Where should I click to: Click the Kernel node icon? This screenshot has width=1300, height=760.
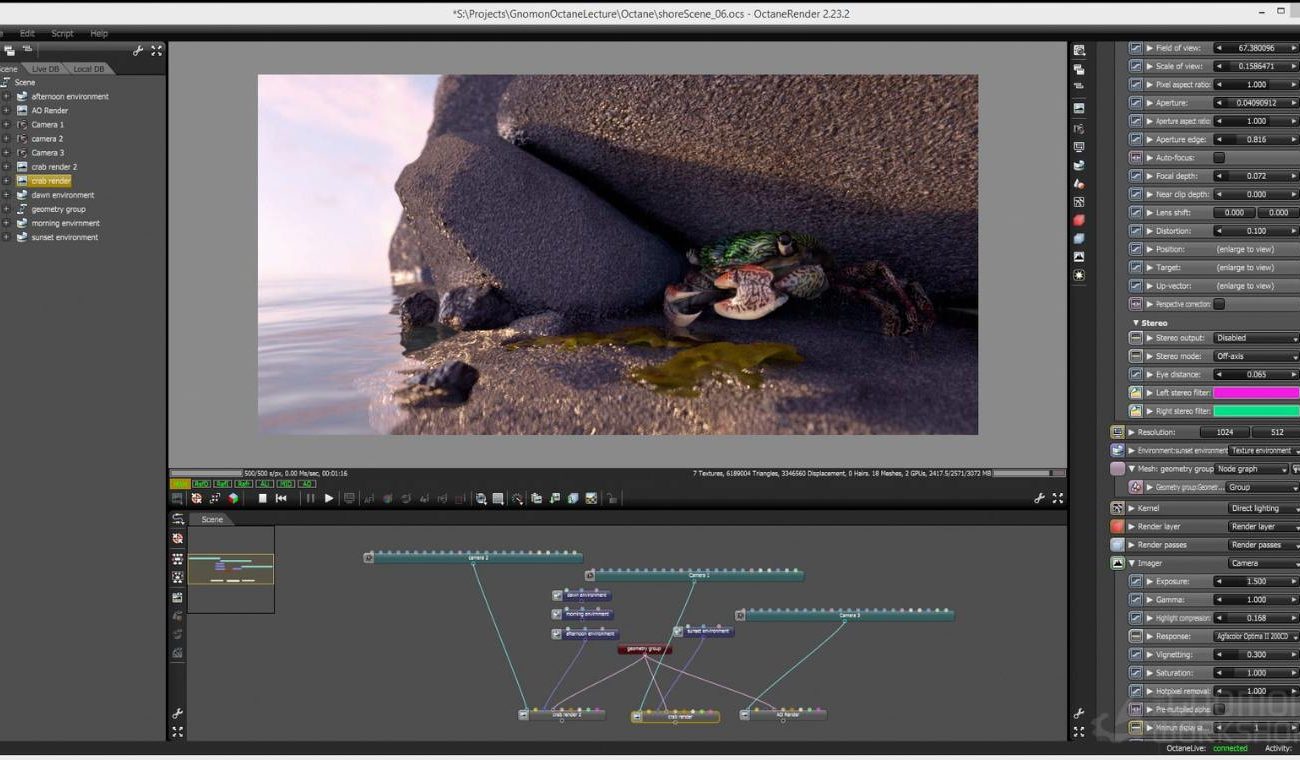pyautogui.click(x=1117, y=508)
